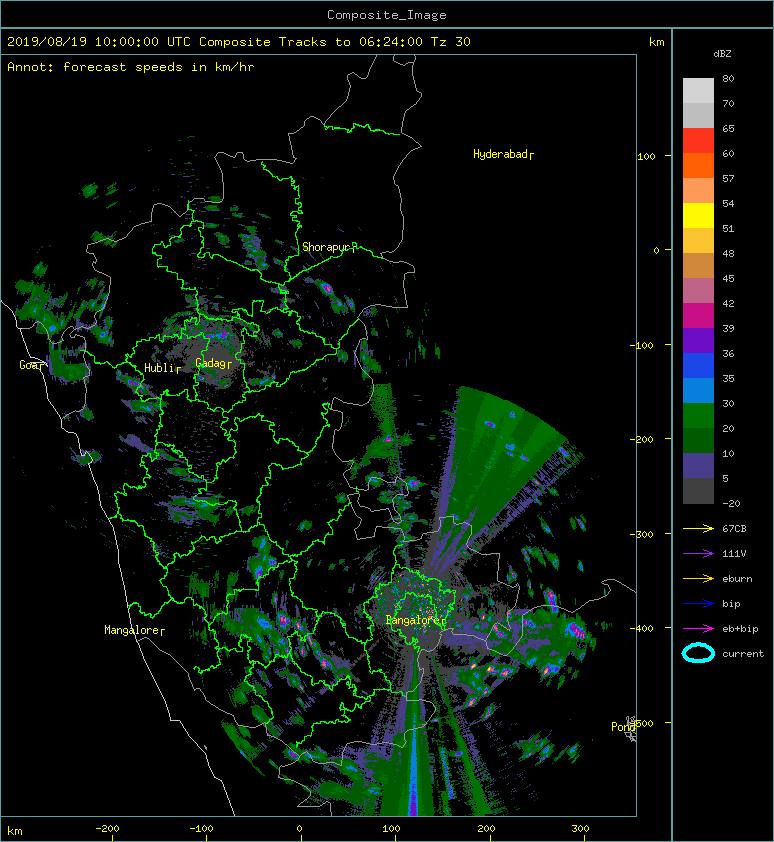This screenshot has width=774, height=842.
Task: Click the dBZ heading above the color scale
Action: pyautogui.click(x=722, y=54)
